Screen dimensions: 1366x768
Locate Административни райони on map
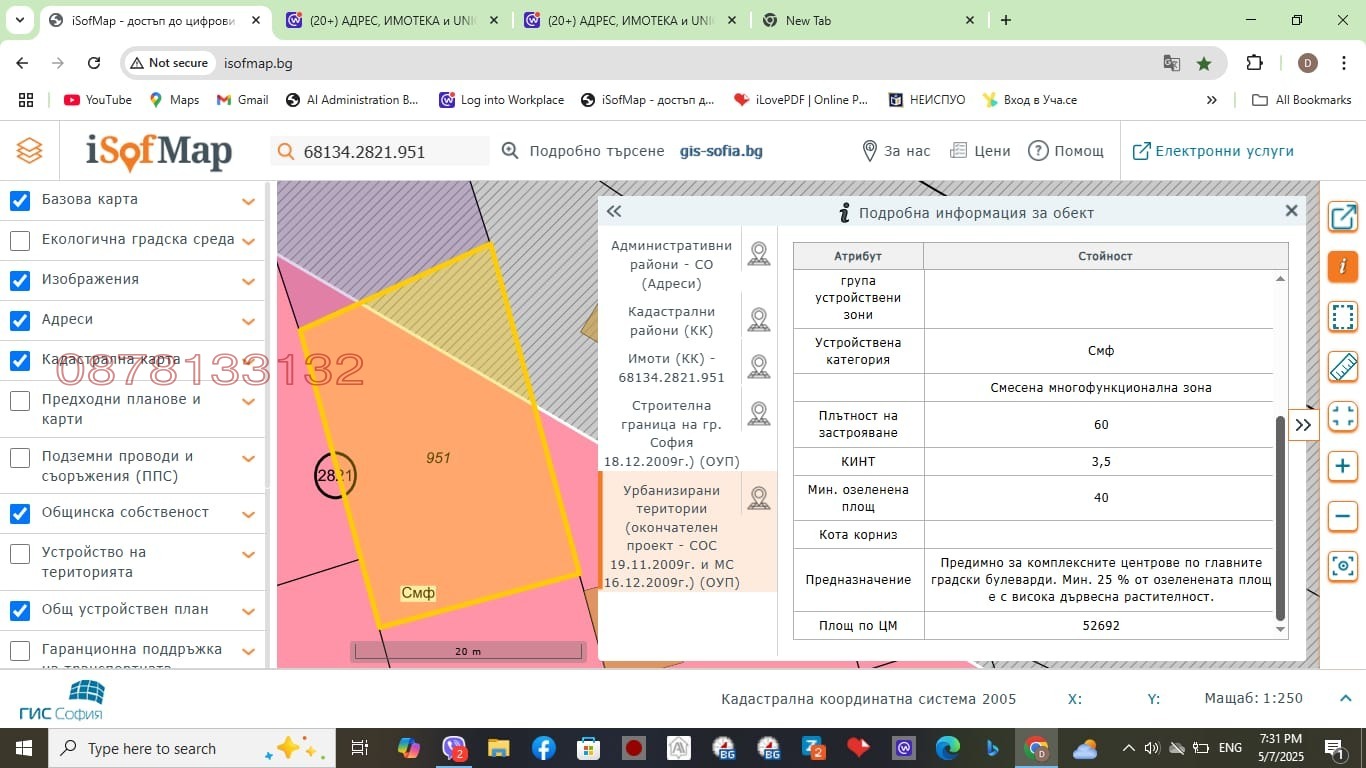759,254
